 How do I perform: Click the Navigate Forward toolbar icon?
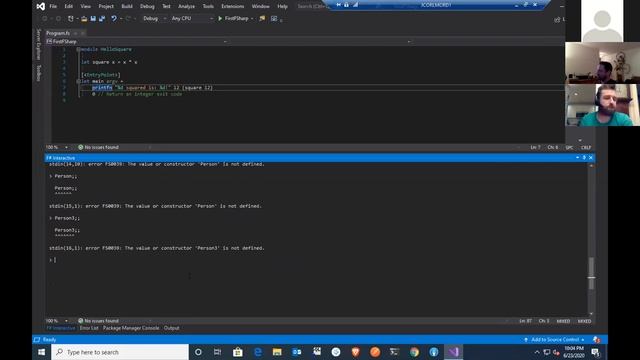click(x=58, y=18)
